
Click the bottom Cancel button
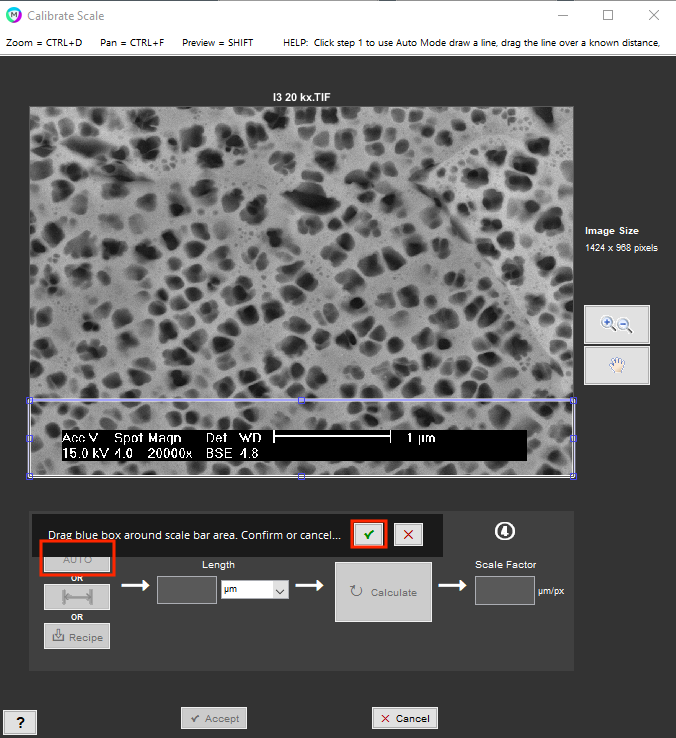point(405,718)
